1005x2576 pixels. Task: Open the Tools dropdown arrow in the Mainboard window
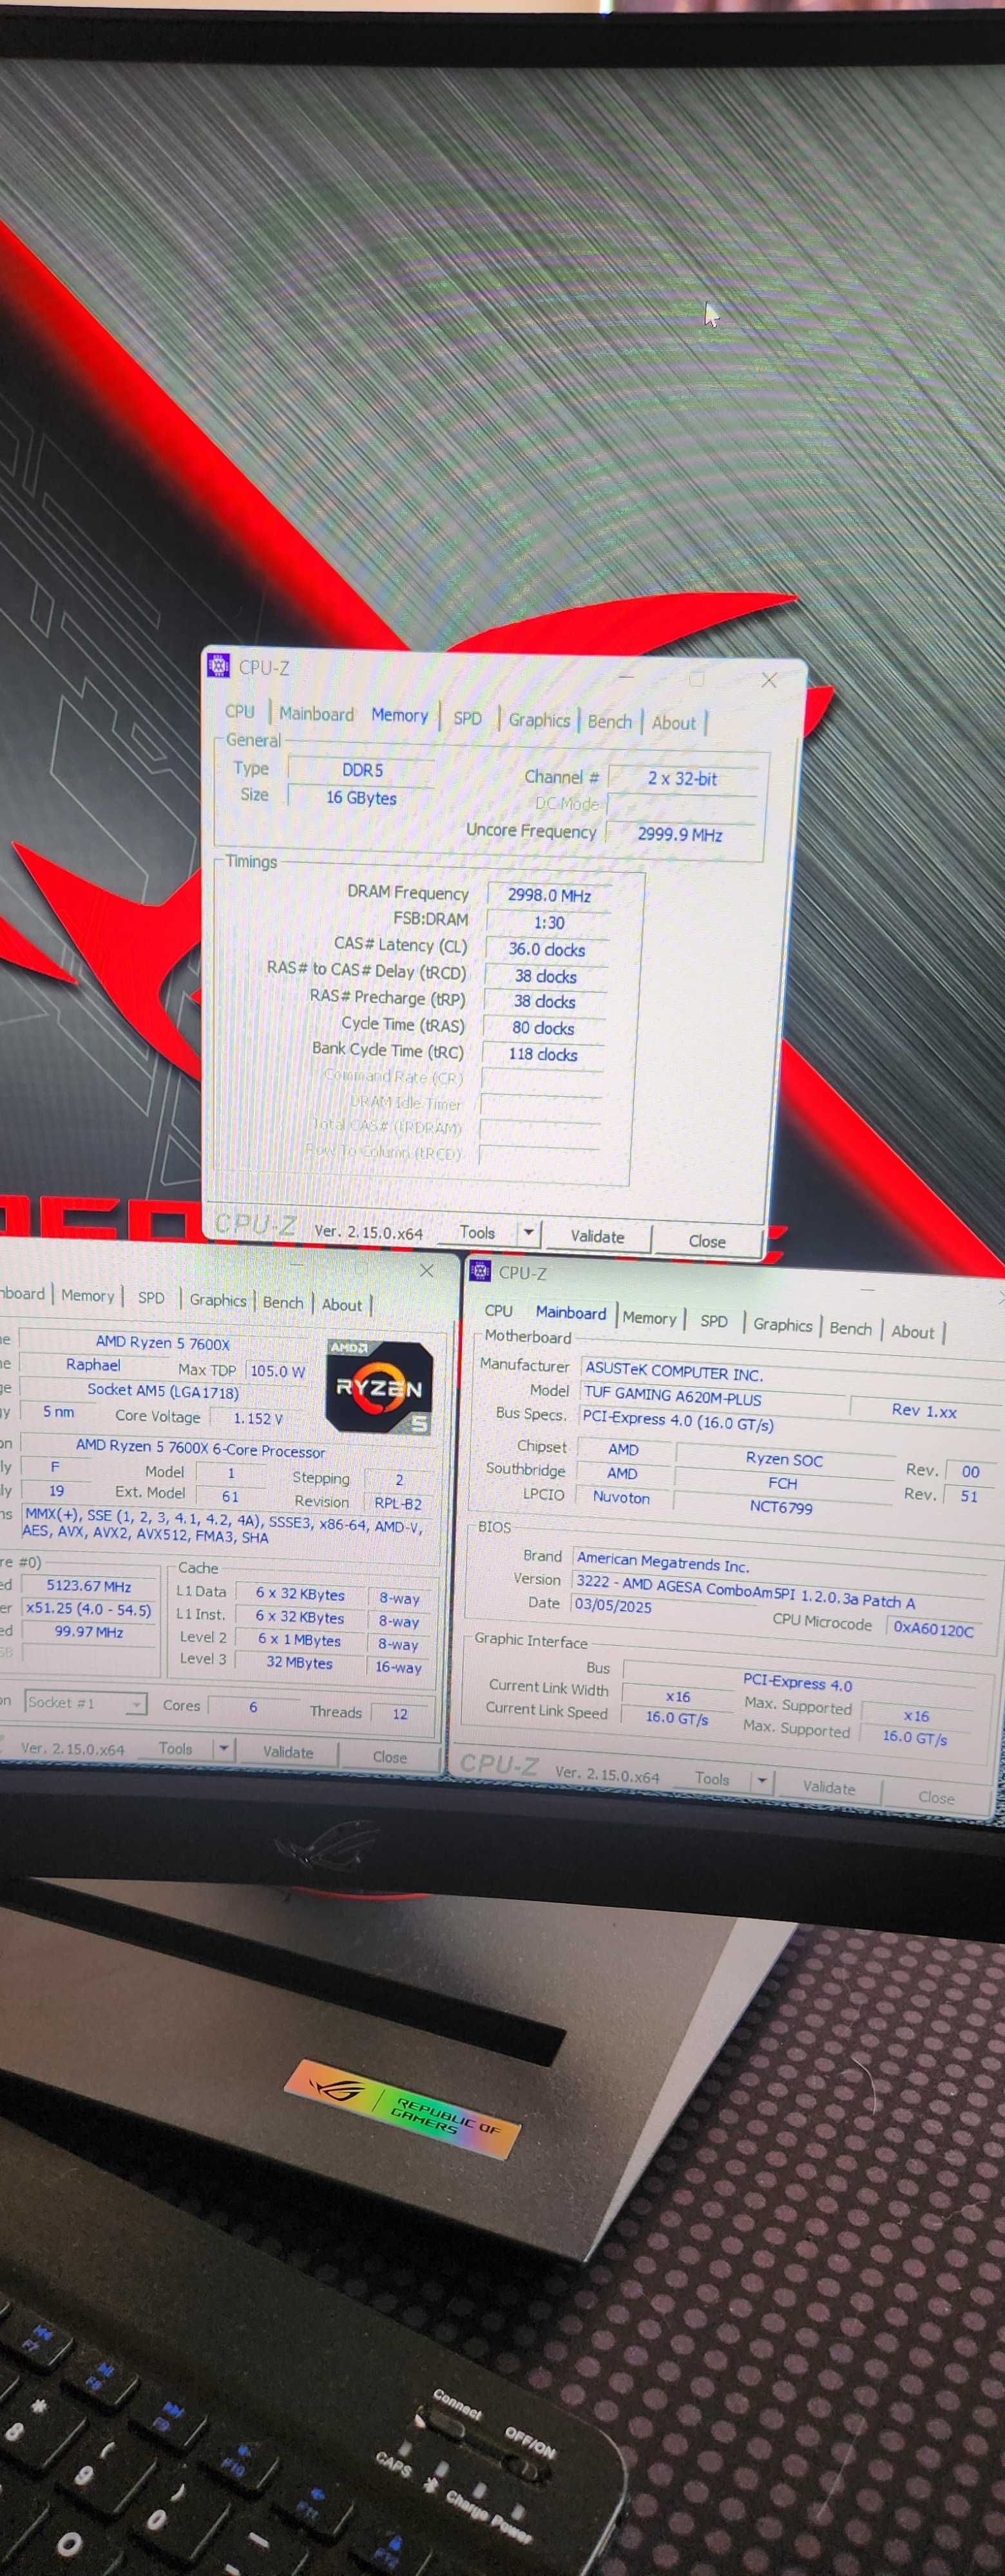pos(762,1781)
